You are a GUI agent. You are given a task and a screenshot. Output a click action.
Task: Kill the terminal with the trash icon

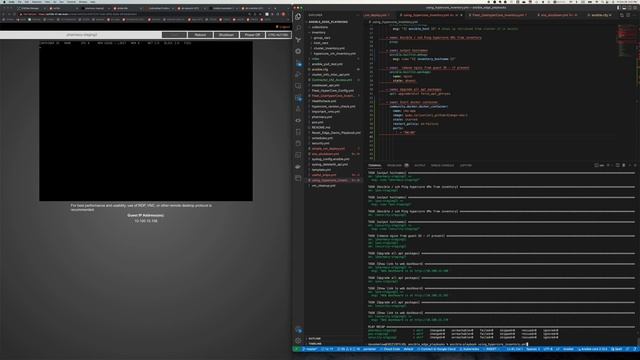(x=623, y=165)
